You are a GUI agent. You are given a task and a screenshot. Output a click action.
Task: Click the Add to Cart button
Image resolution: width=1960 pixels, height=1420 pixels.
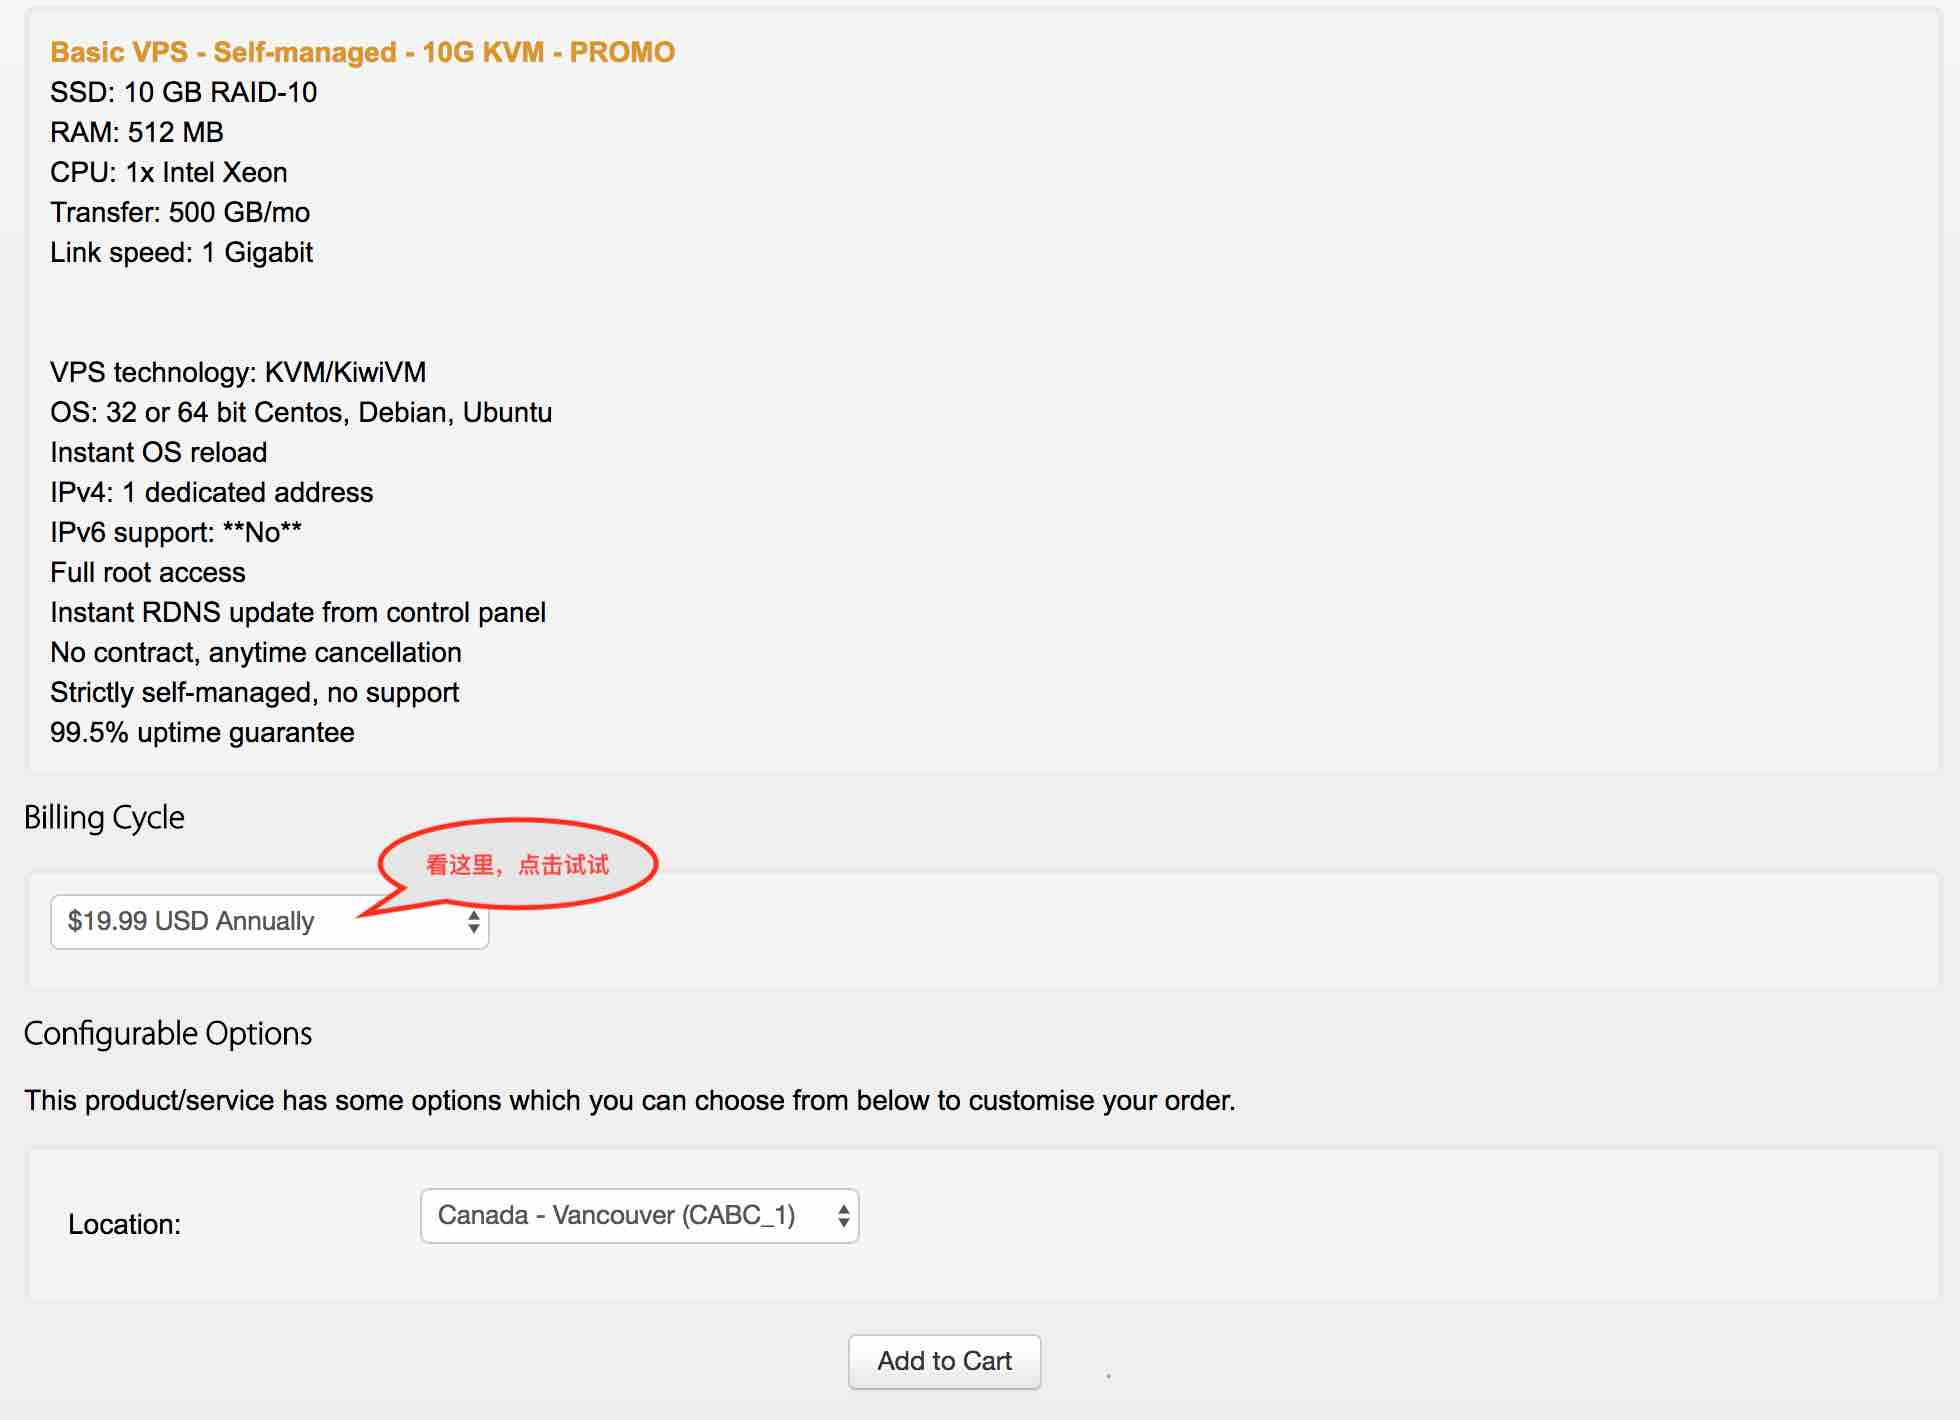pyautogui.click(x=944, y=1361)
